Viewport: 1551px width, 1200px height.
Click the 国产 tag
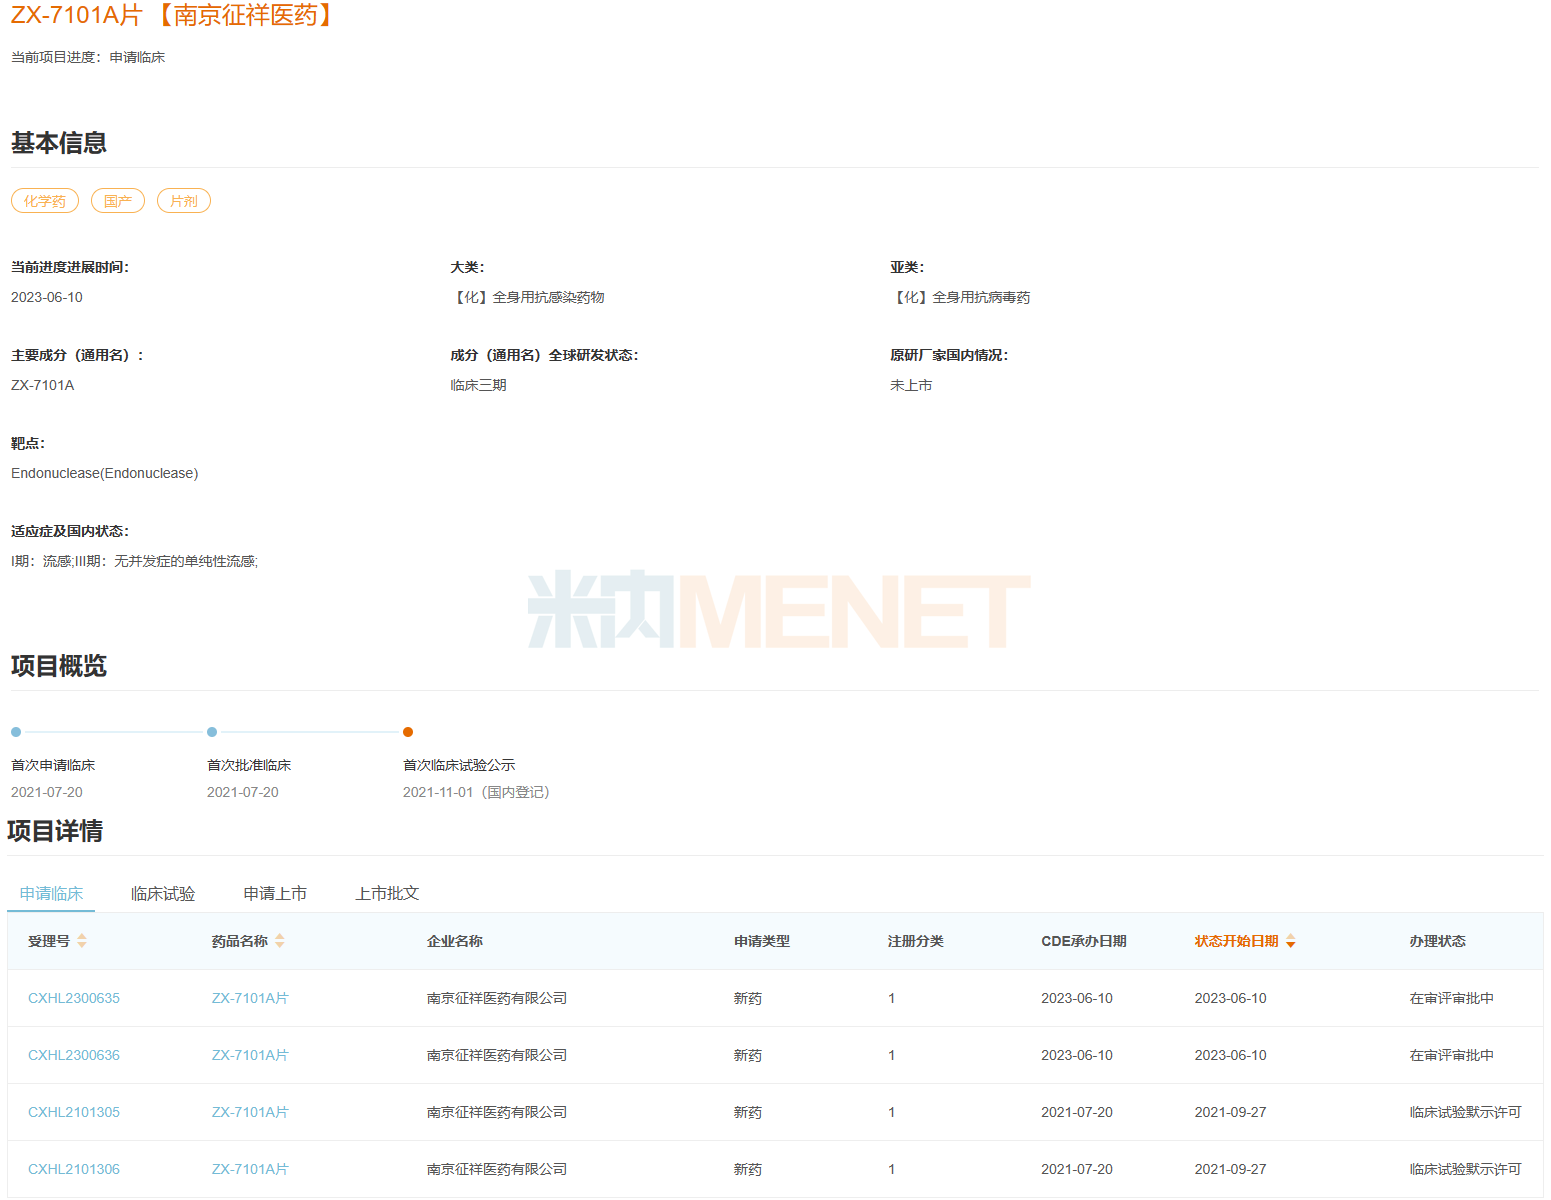pyautogui.click(x=118, y=201)
